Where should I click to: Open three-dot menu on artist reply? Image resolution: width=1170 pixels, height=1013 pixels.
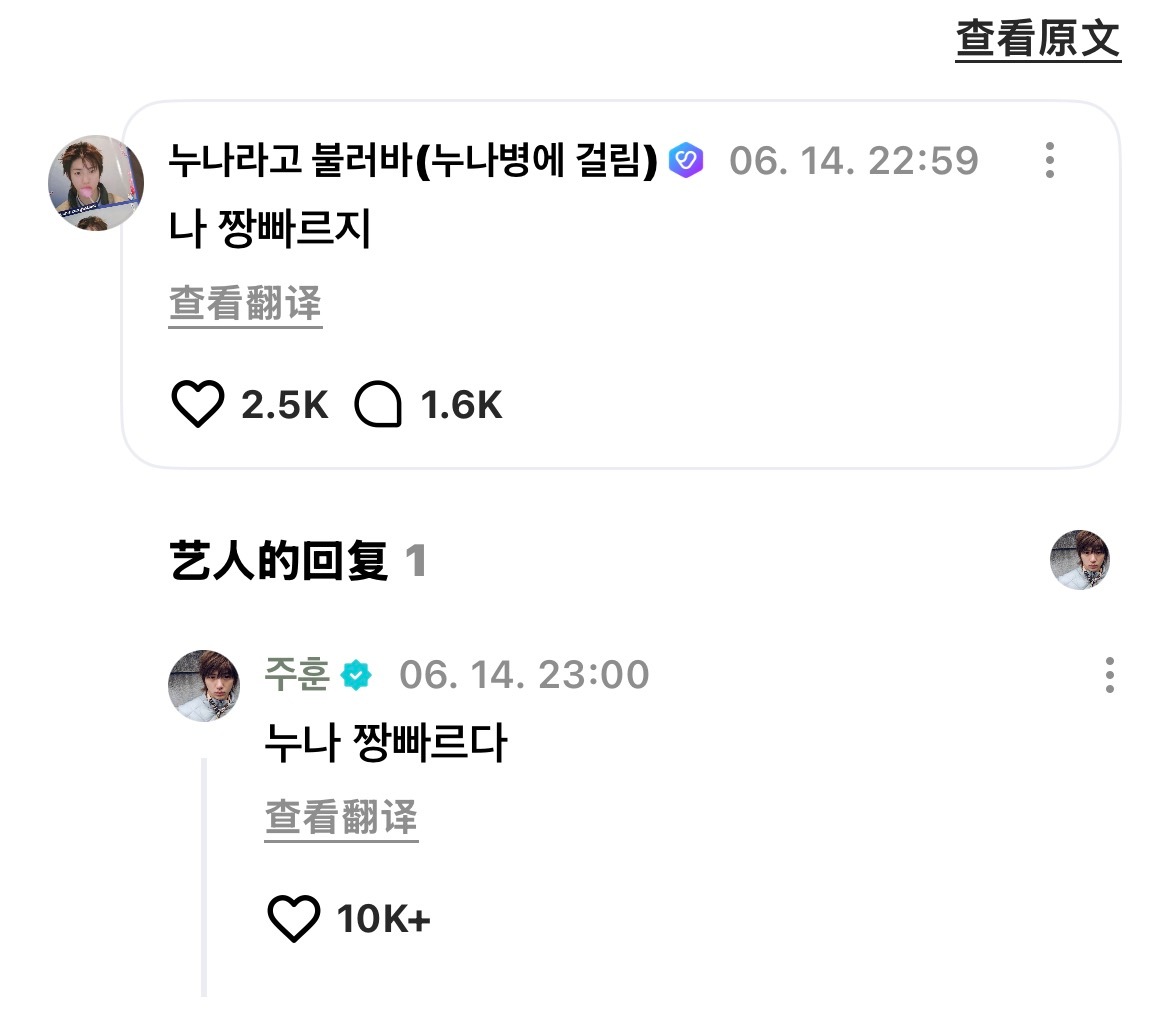click(x=1110, y=675)
